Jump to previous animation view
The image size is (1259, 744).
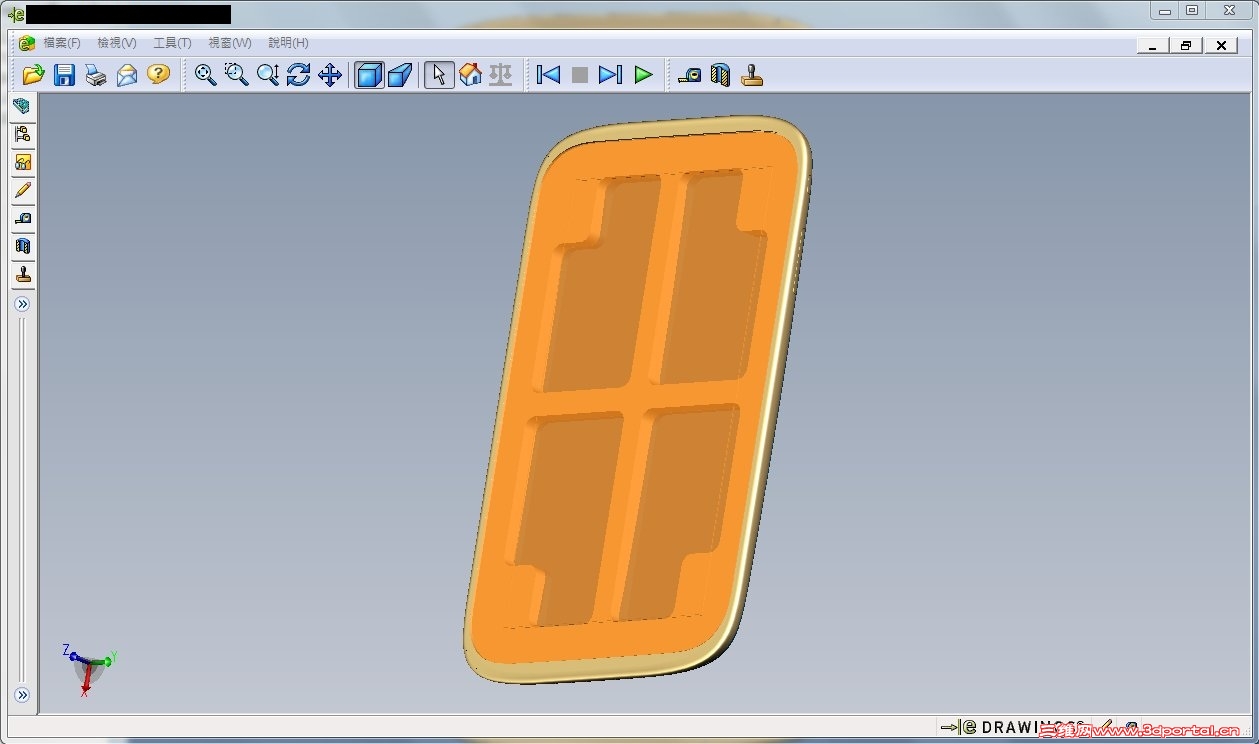pos(548,75)
